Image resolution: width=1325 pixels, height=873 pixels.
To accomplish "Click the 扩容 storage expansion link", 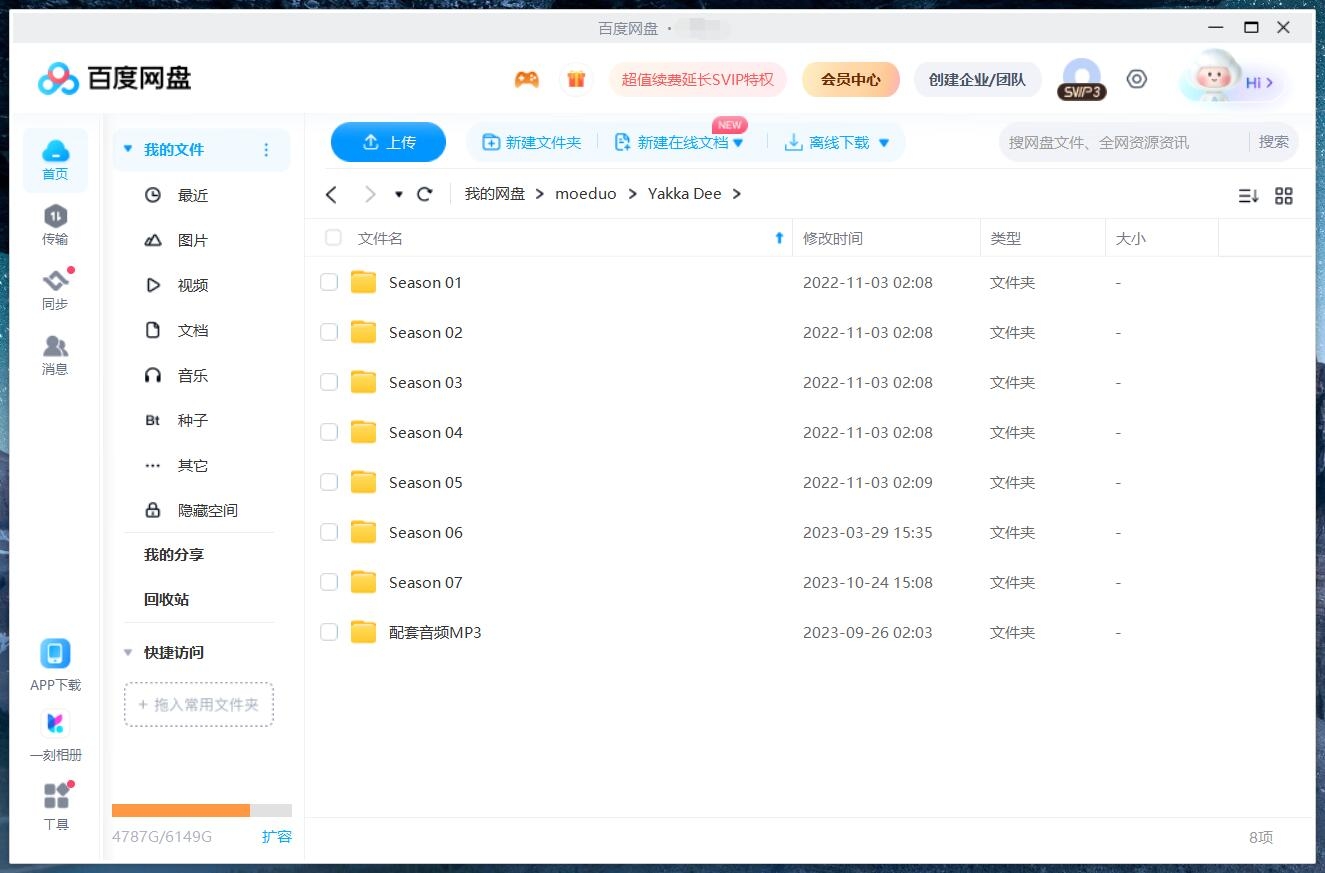I will pos(277,837).
